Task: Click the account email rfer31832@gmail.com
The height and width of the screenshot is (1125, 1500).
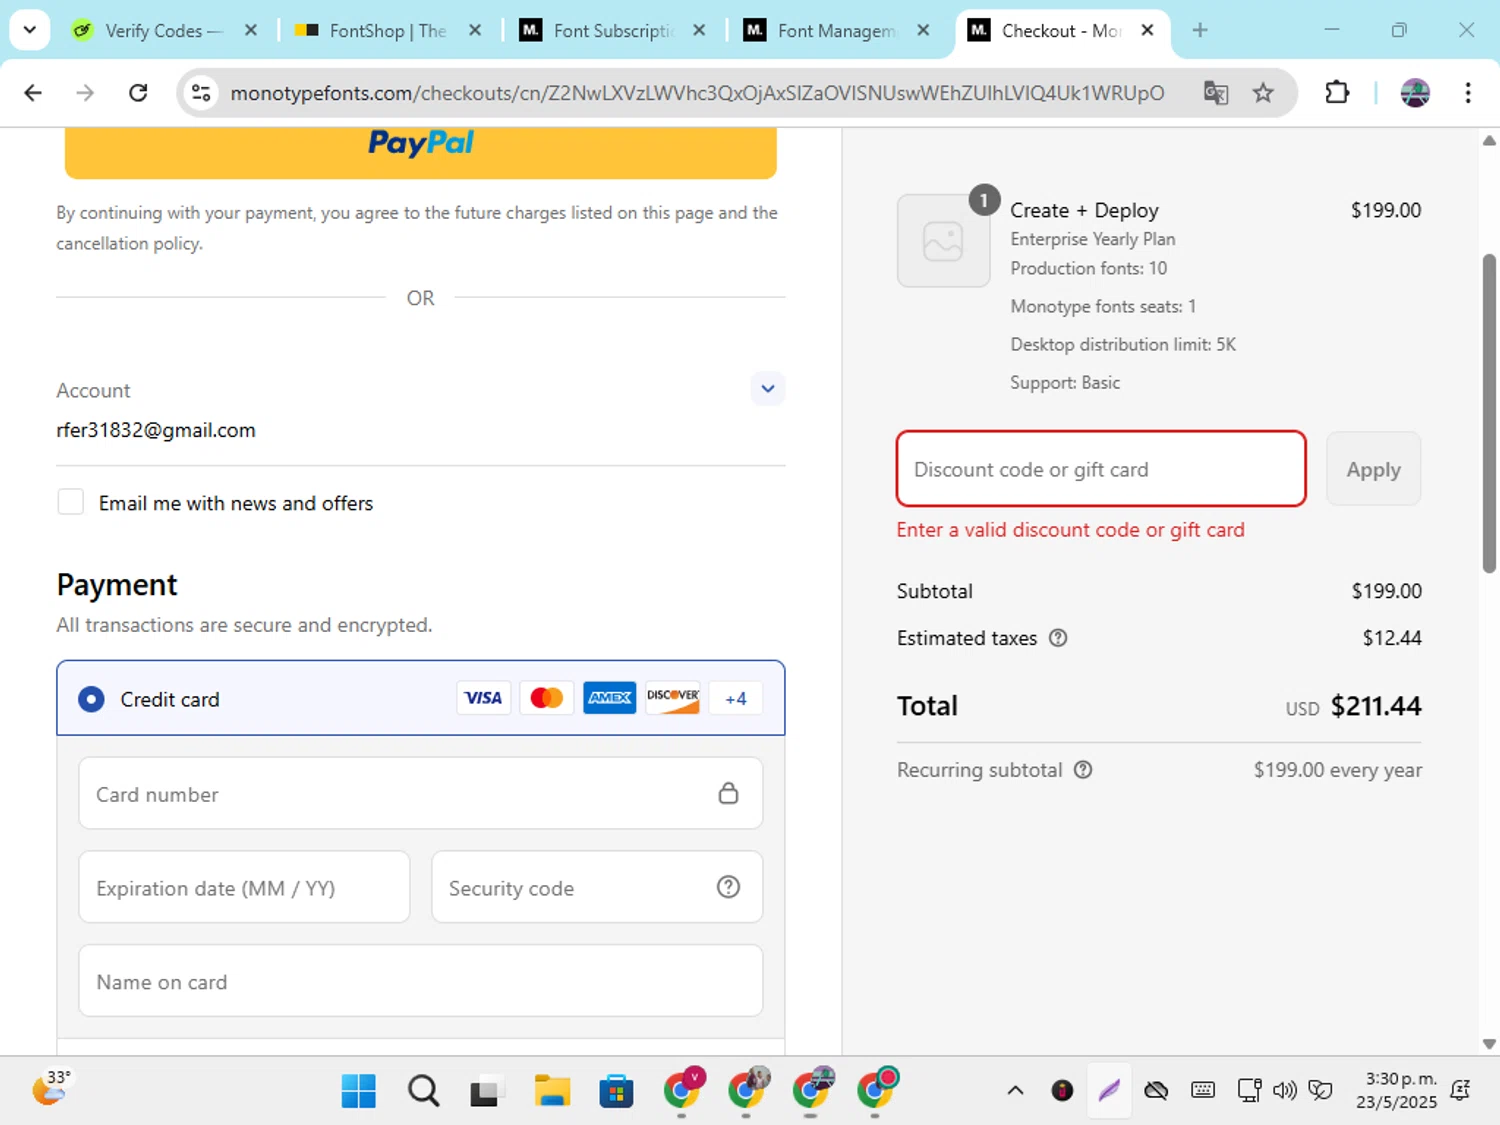Action: (x=156, y=430)
